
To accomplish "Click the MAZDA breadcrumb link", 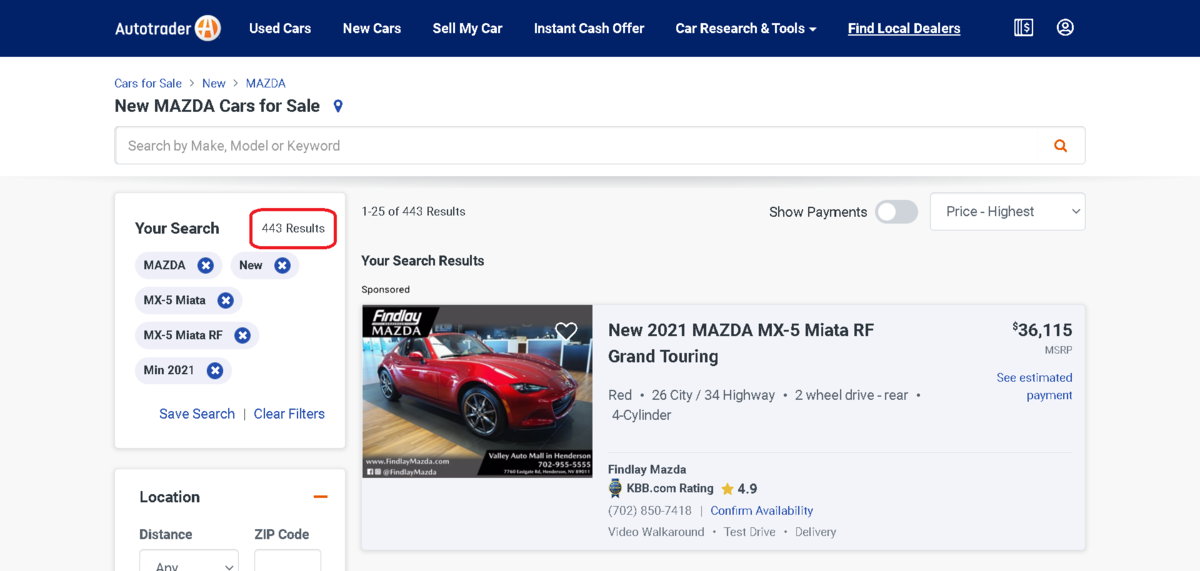I will (x=266, y=83).
